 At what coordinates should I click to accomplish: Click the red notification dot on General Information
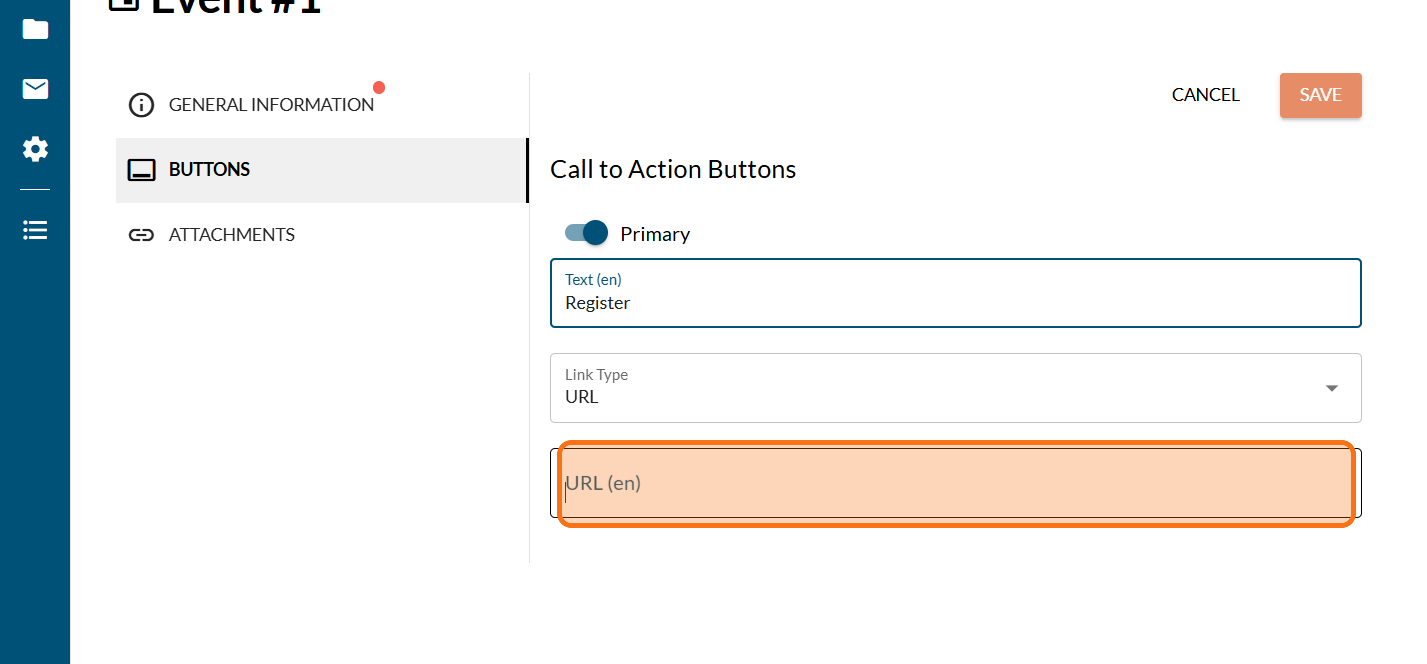click(x=379, y=87)
